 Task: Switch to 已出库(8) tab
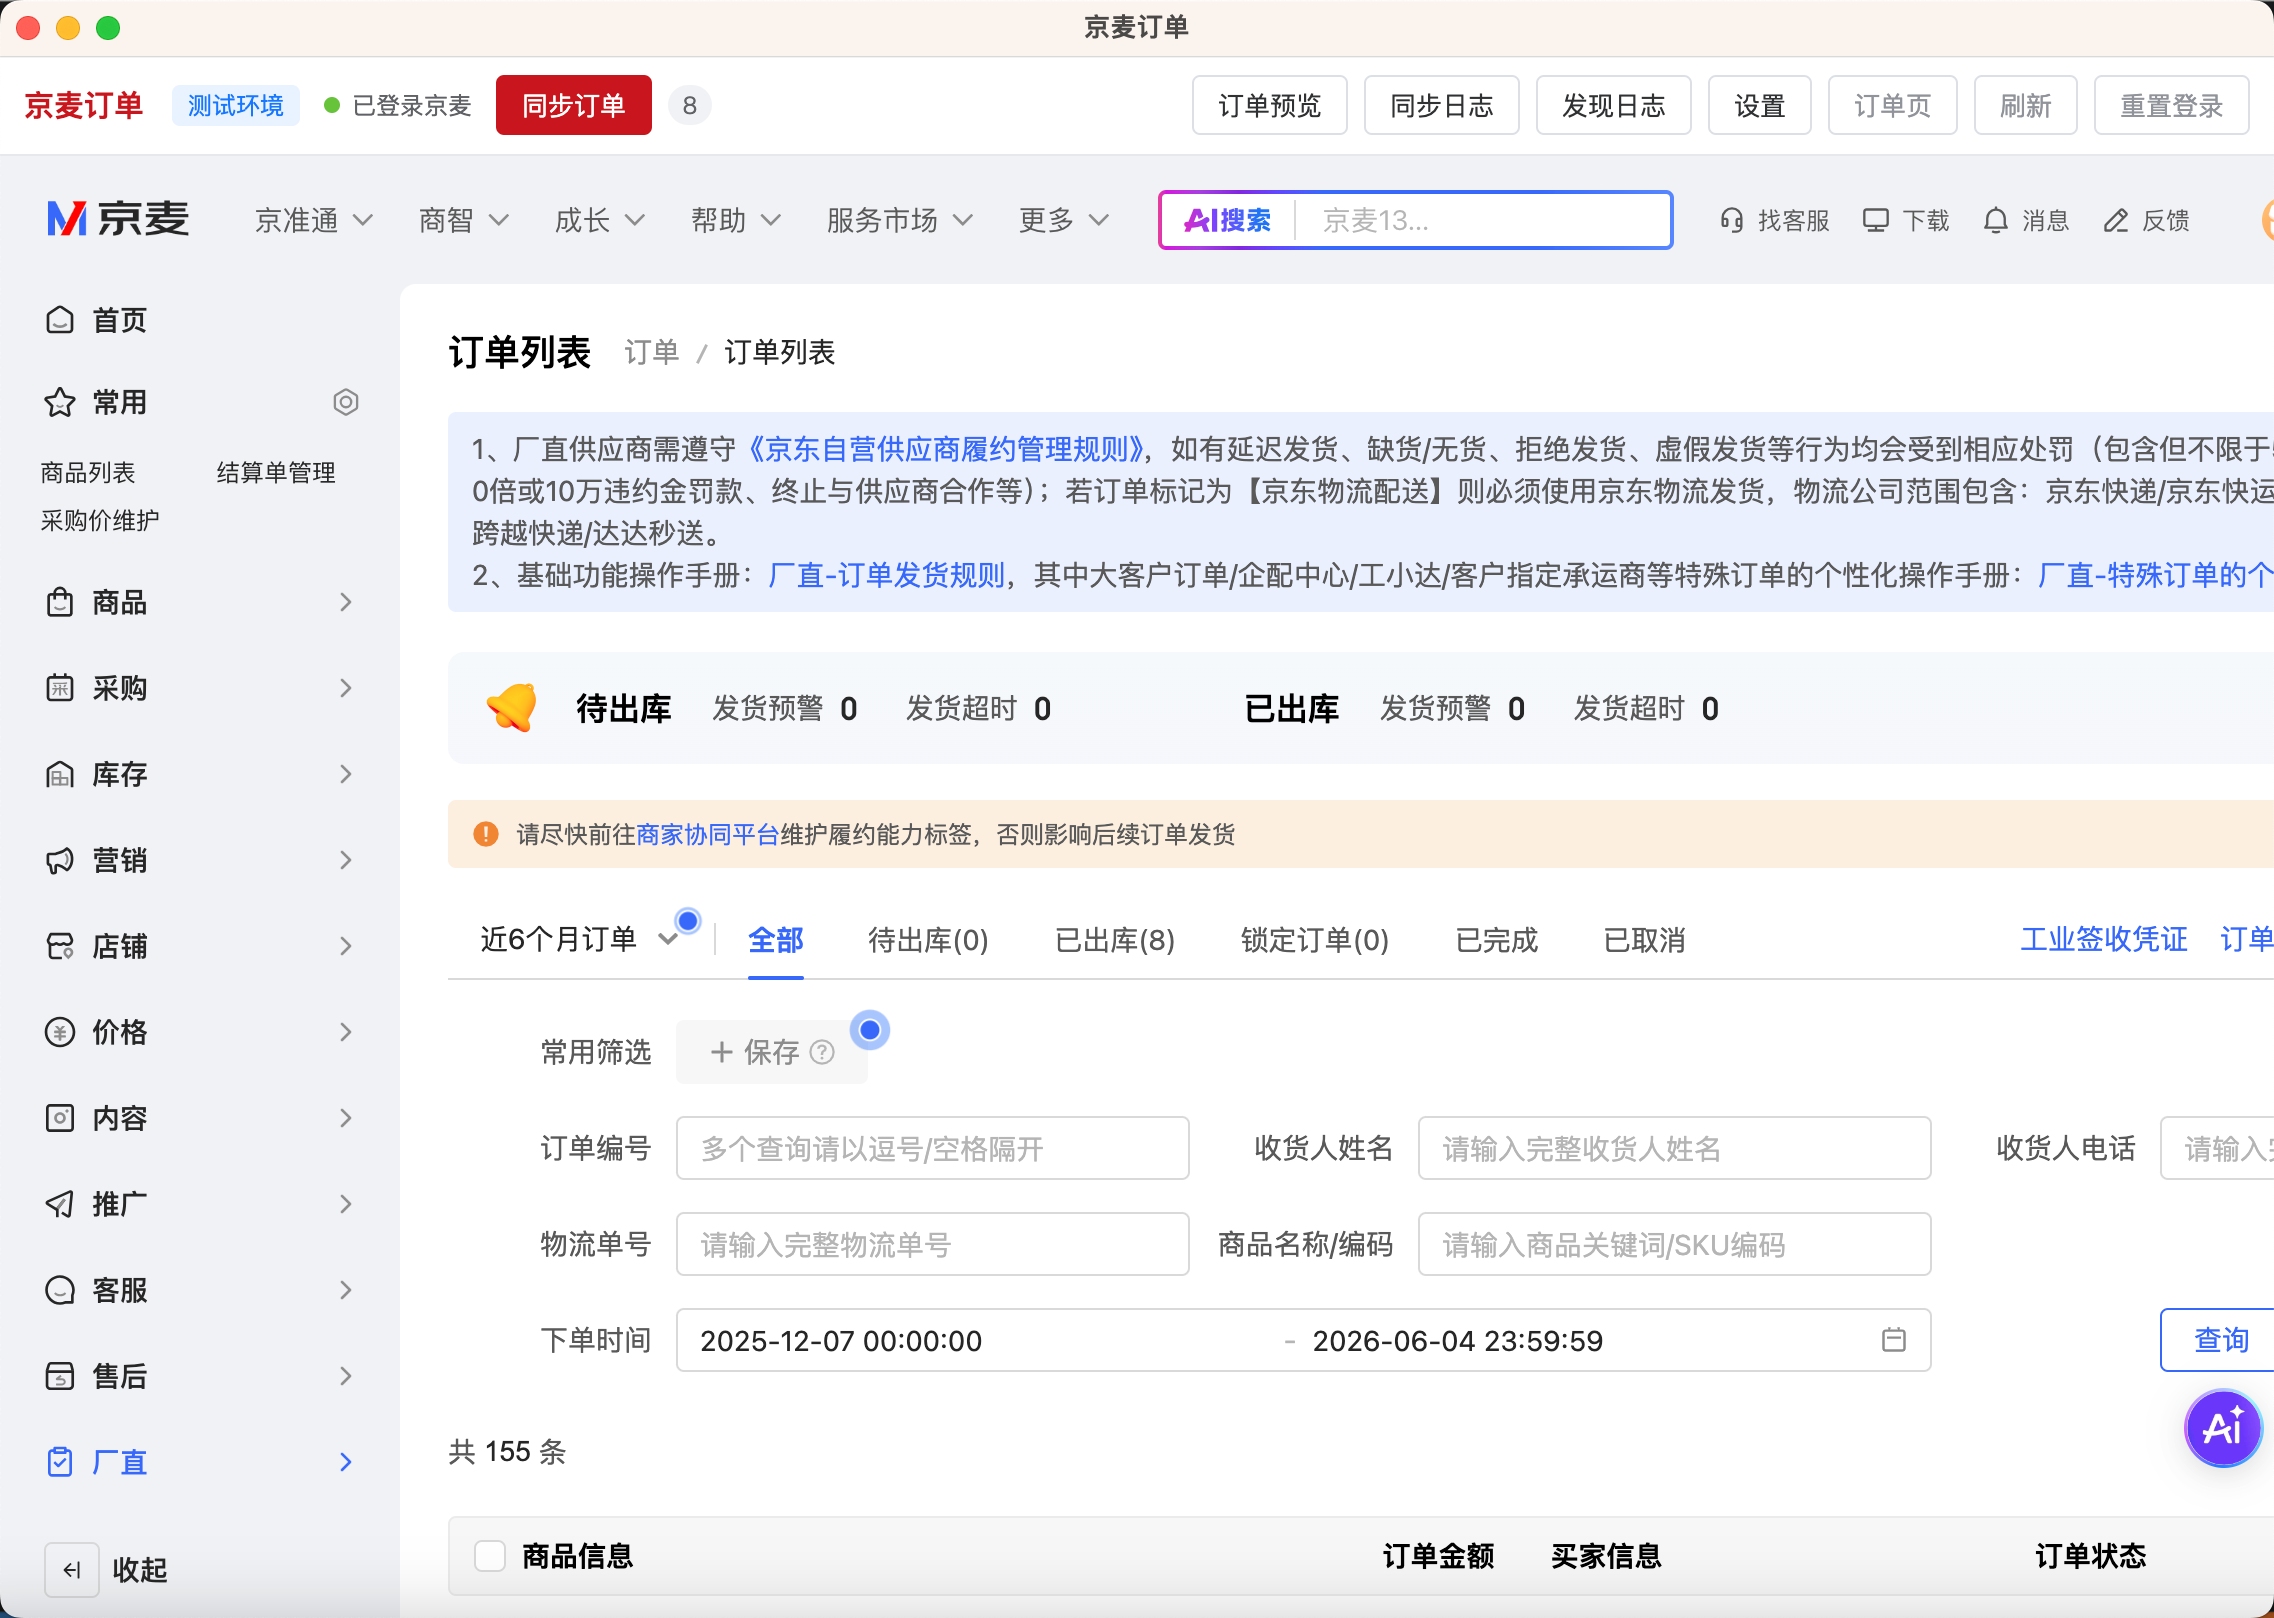pos(1115,940)
